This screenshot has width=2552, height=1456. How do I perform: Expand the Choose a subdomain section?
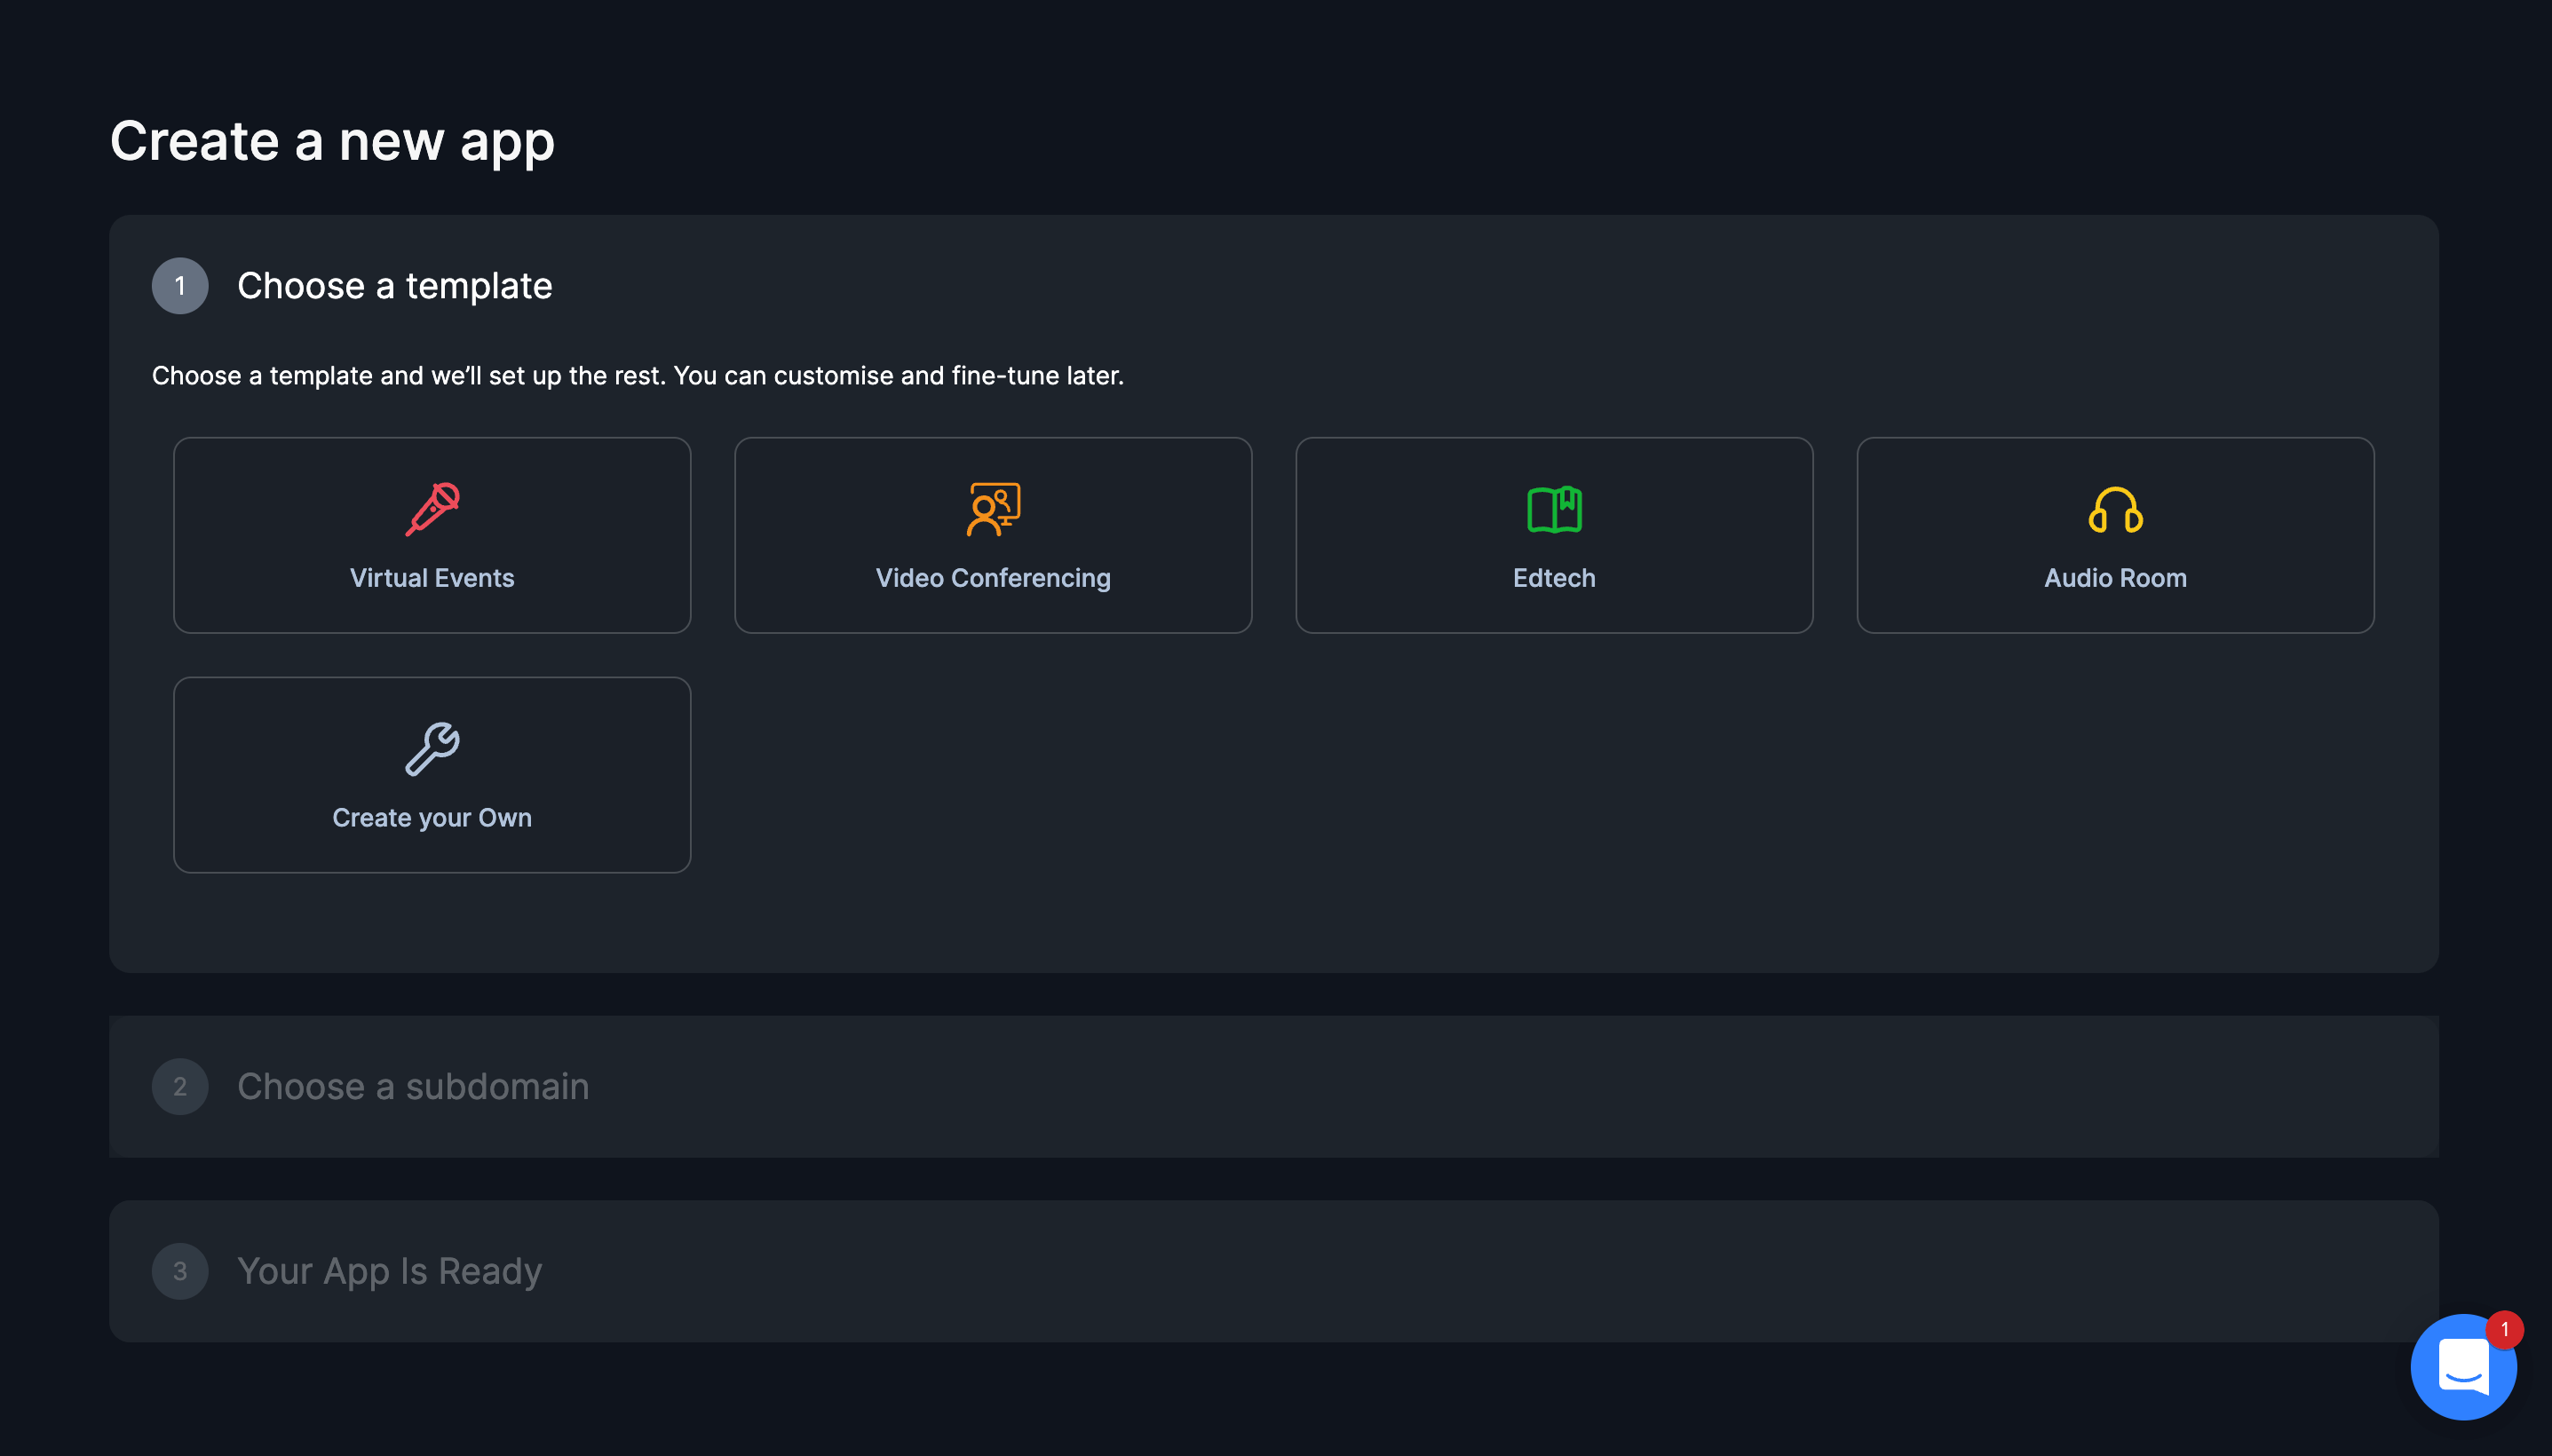tap(1273, 1087)
